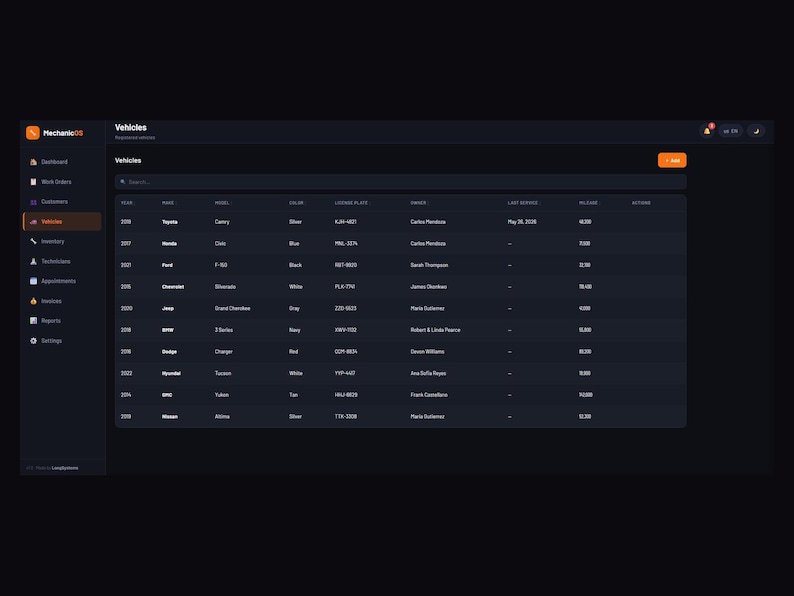
Task: Click the Work Orders clipboard icon
Action: coord(33,182)
